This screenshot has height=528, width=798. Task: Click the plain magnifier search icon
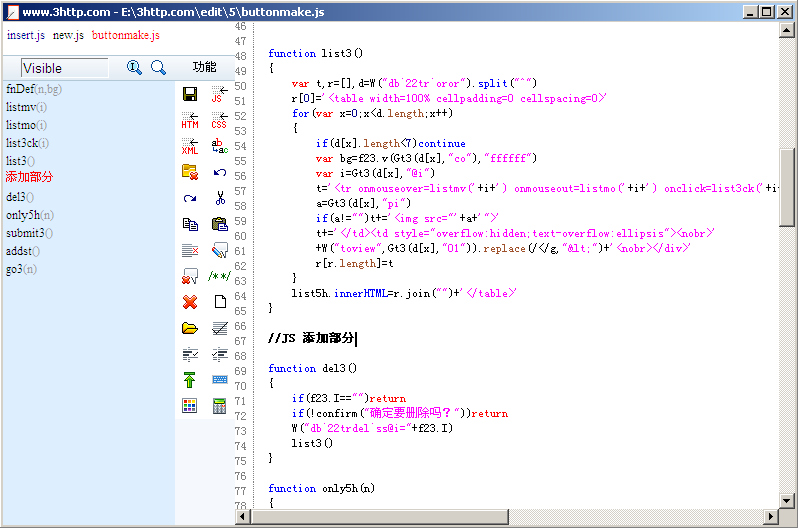click(158, 67)
